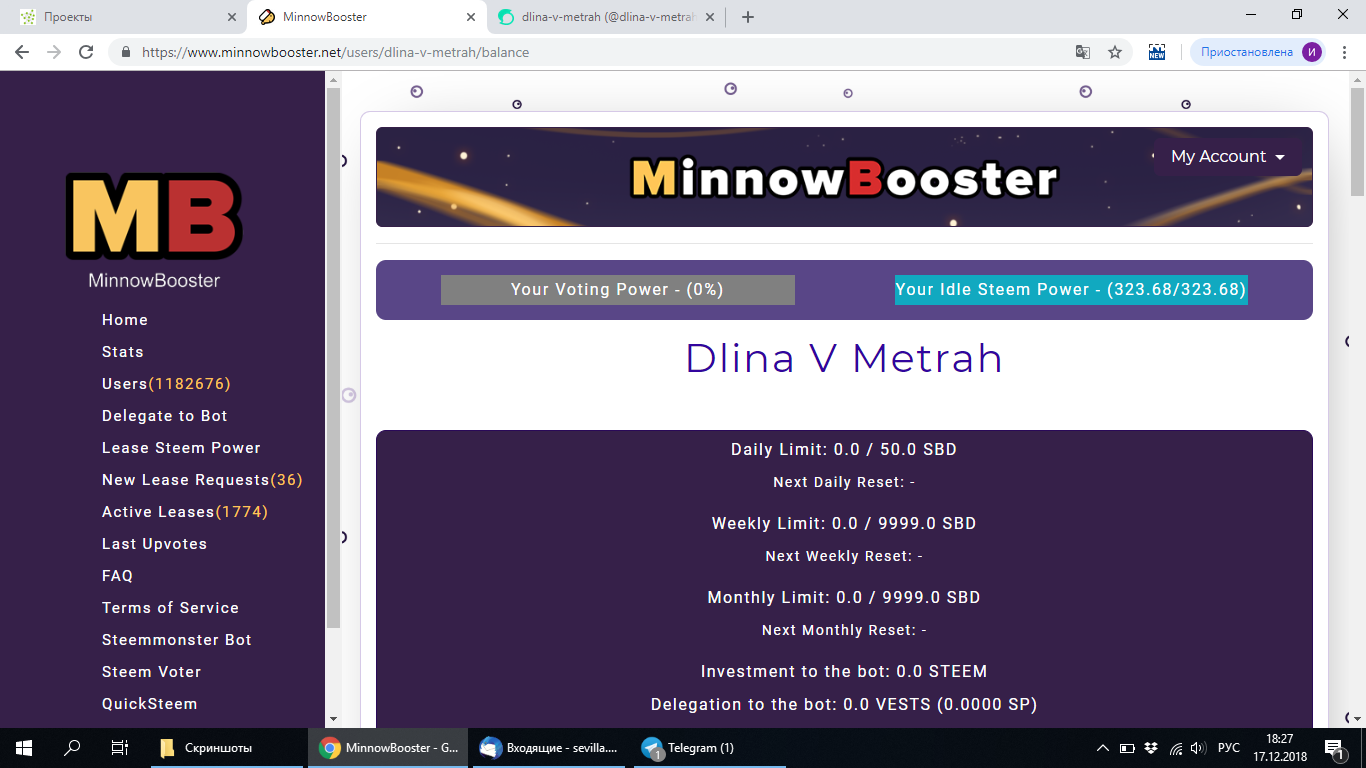Screen dimensions: 1366x768
Task: Switch the РУС input language
Action: coord(1229,748)
